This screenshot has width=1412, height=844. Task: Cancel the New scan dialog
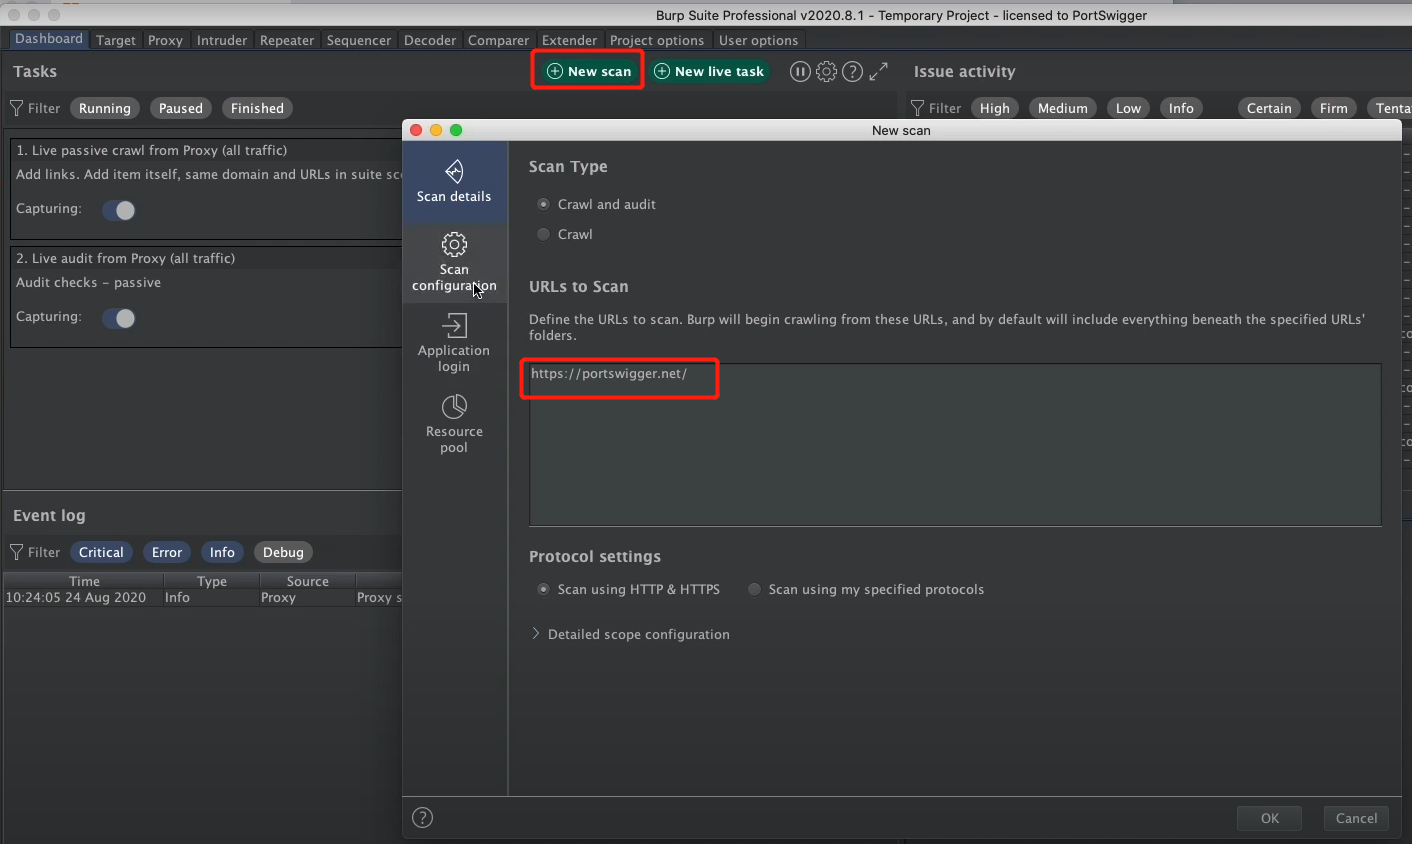[1357, 818]
